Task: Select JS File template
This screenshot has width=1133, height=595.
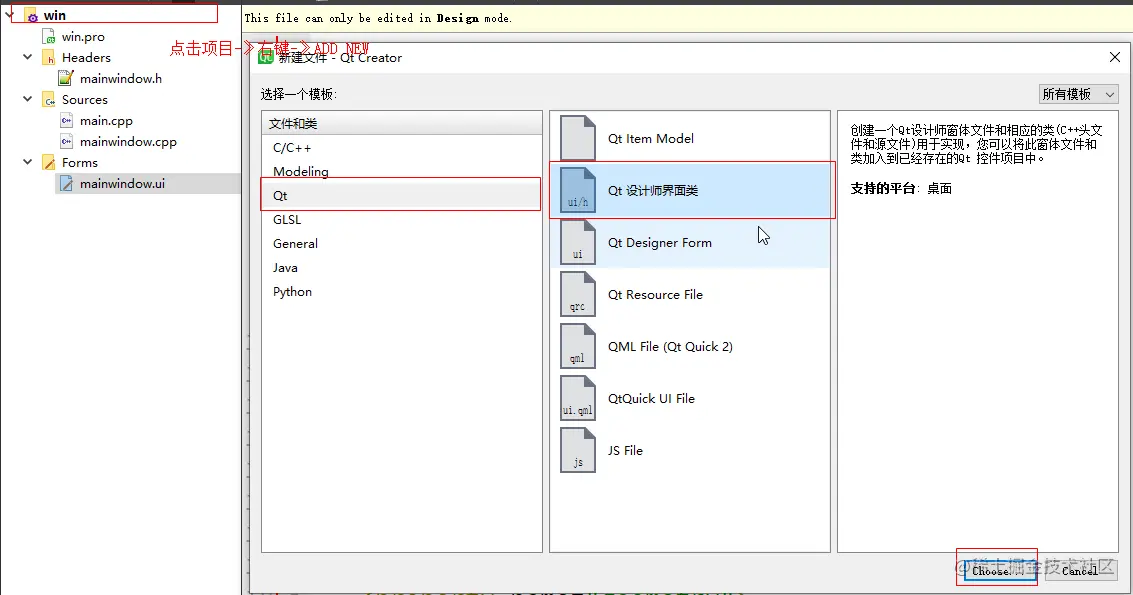Action: (690, 450)
